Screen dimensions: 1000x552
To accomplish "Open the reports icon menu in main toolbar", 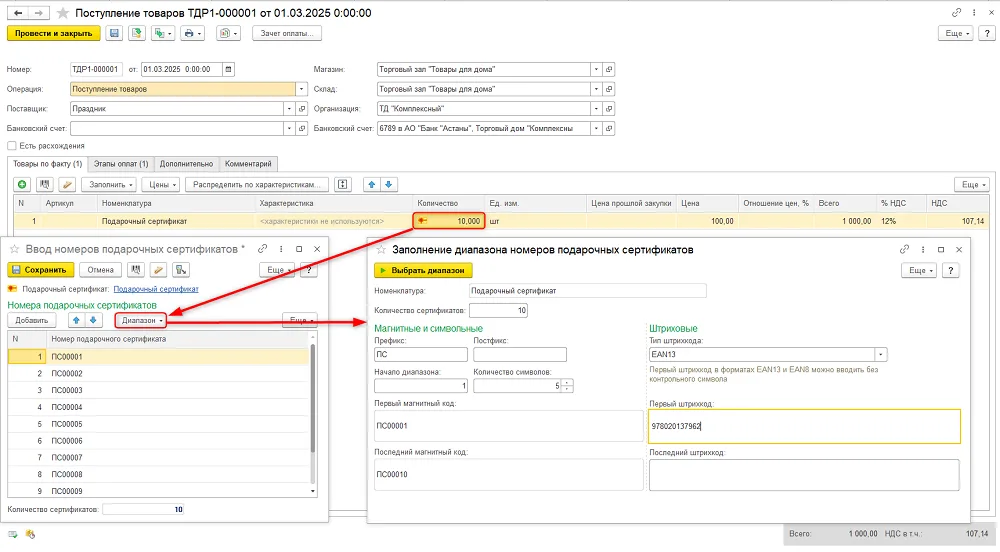I will point(228,33).
